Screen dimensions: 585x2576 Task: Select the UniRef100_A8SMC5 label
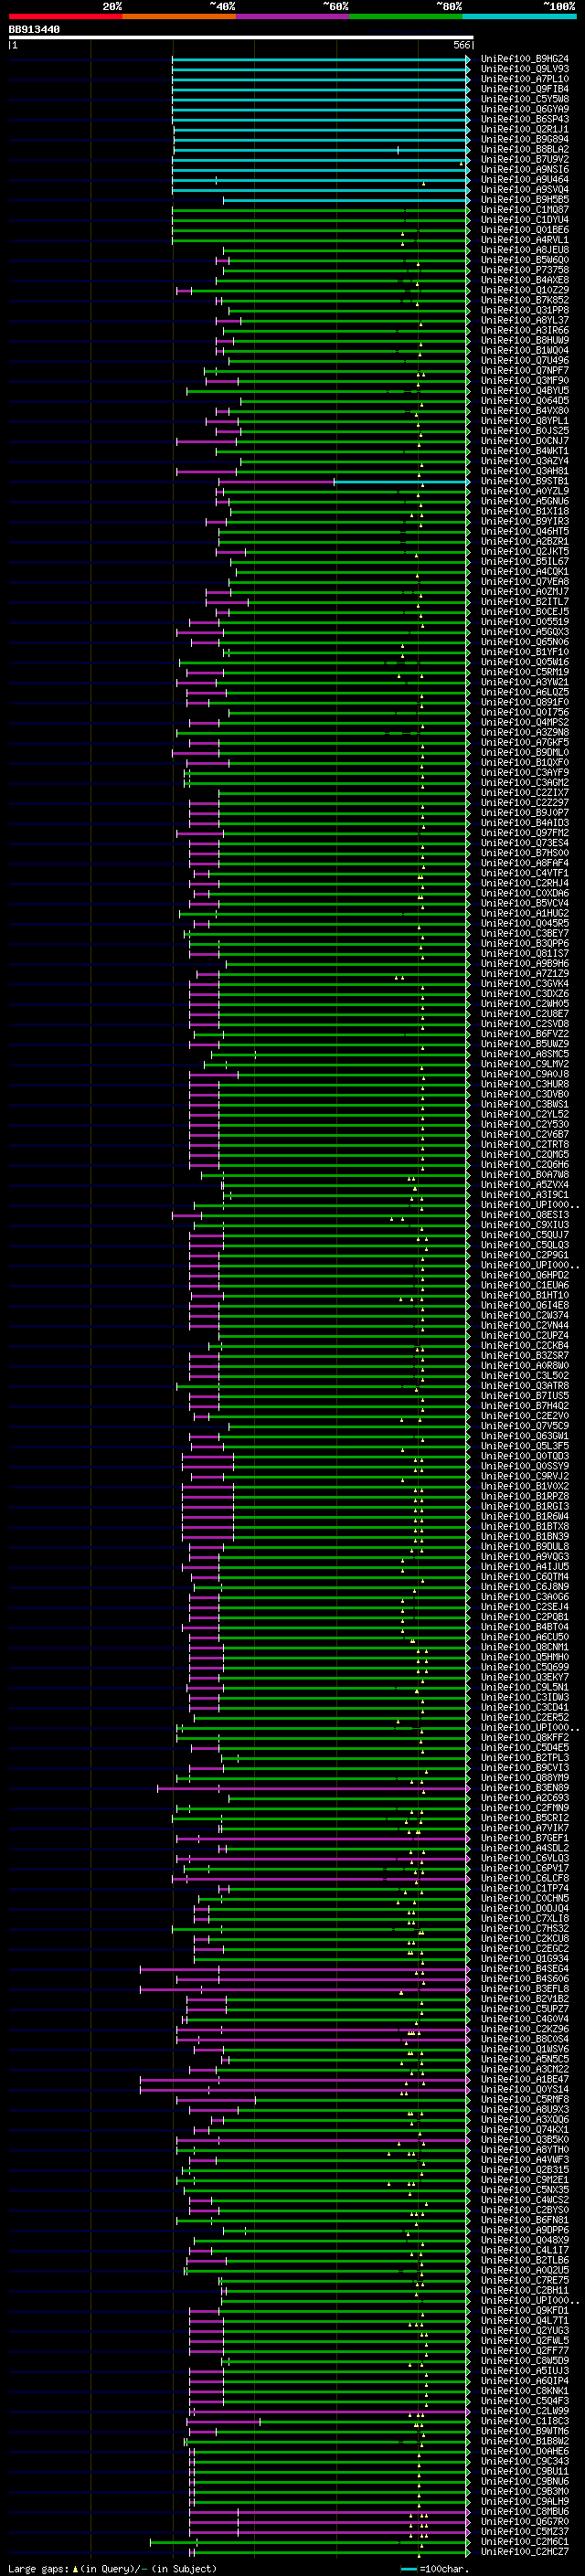(524, 1054)
